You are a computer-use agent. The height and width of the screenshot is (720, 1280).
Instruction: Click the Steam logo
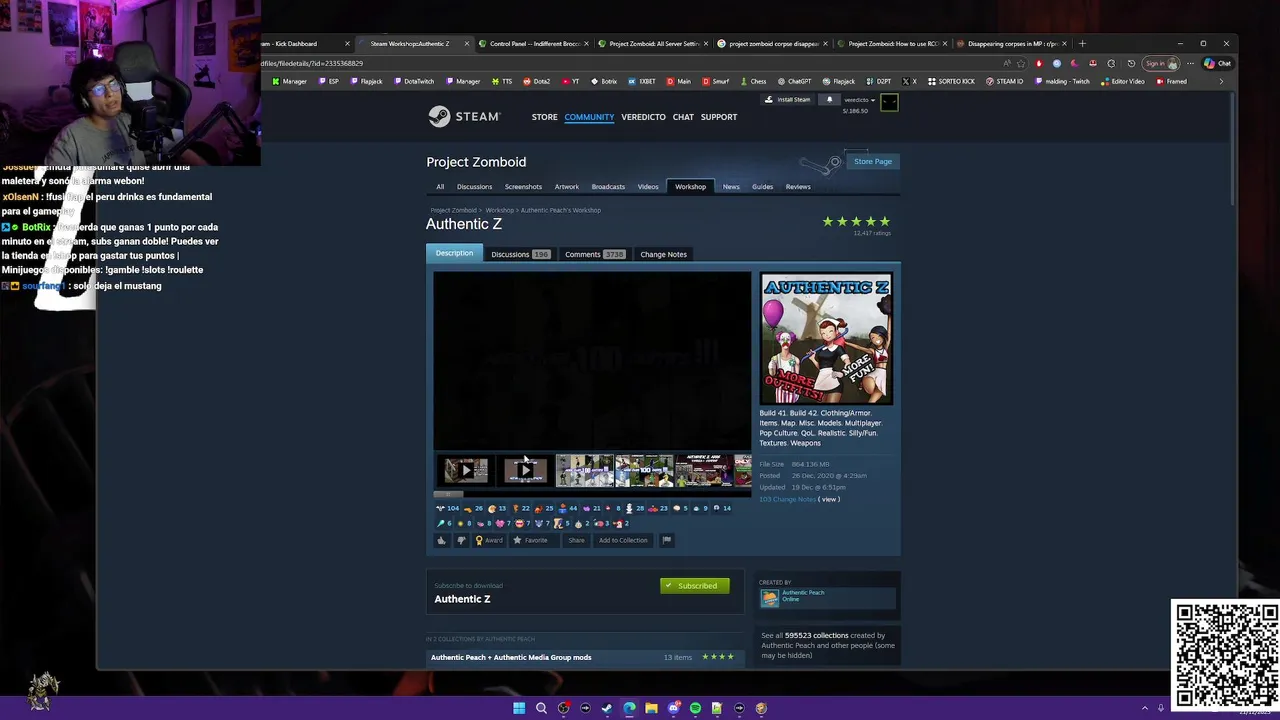[464, 117]
